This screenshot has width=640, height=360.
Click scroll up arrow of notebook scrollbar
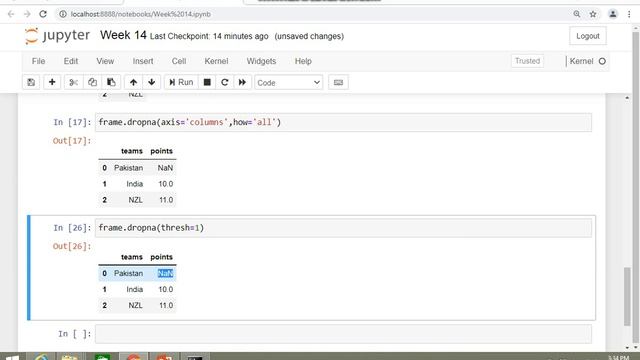(627, 98)
